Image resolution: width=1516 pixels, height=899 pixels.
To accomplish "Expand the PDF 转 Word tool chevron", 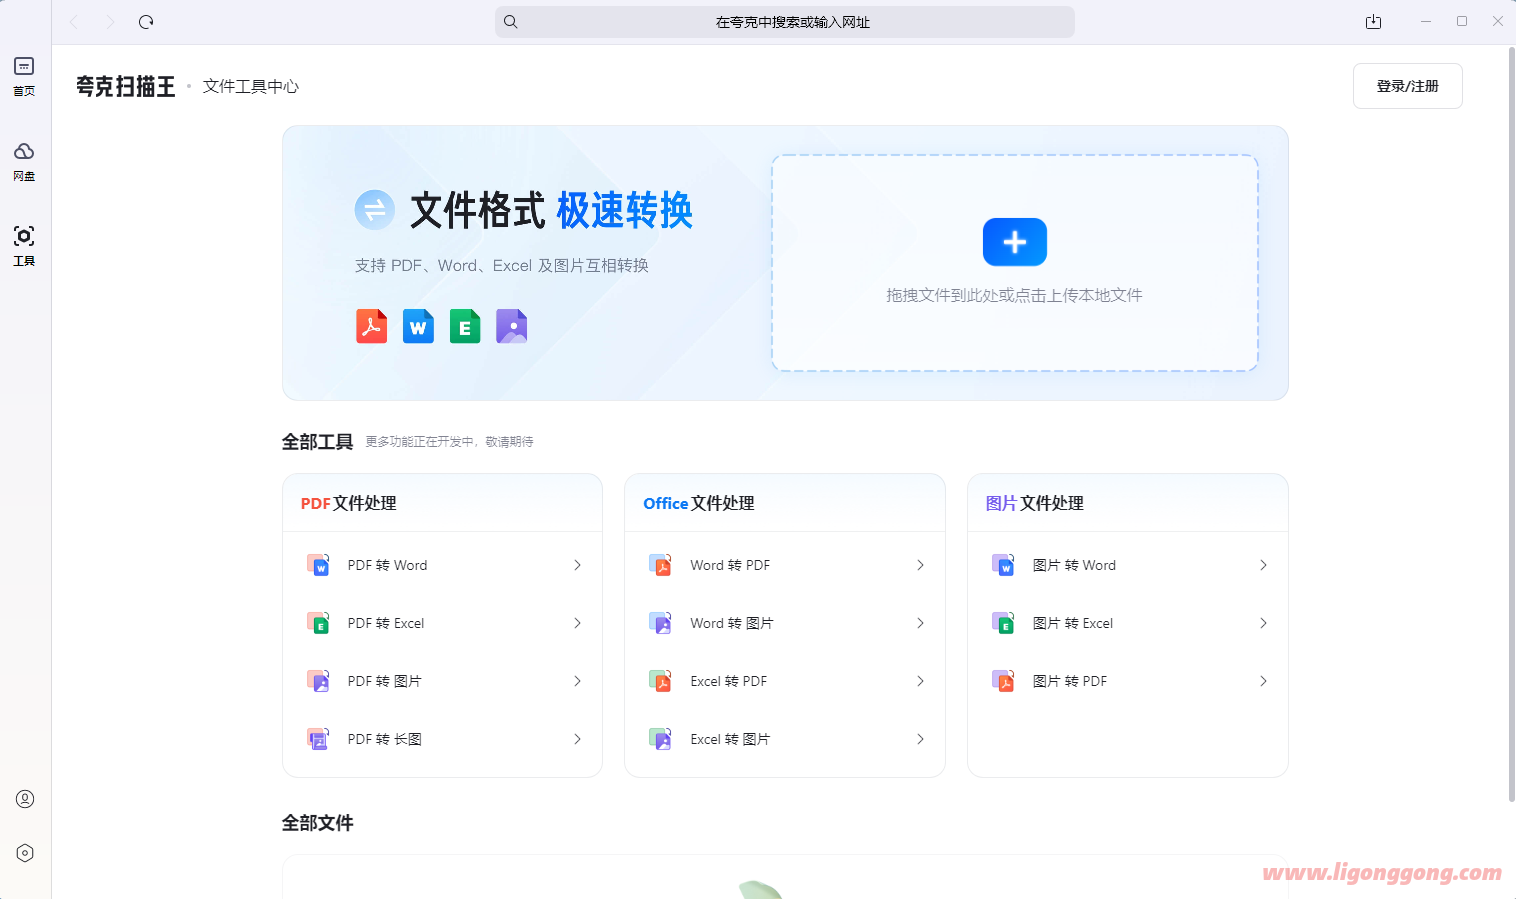I will pyautogui.click(x=578, y=565).
